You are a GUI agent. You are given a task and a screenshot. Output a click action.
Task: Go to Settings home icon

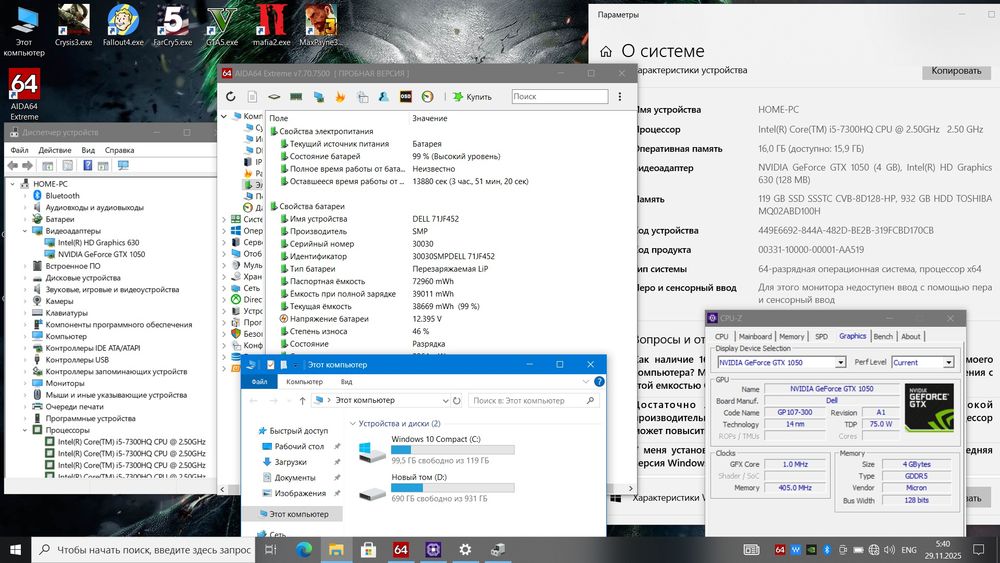coord(606,52)
